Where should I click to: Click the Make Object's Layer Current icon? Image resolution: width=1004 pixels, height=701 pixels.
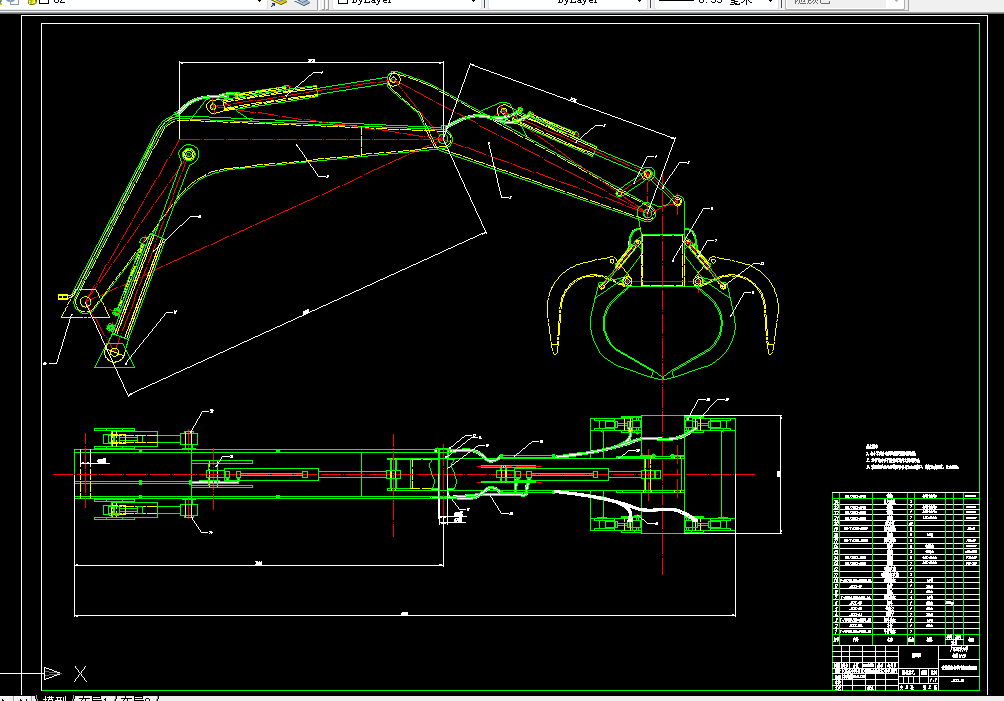click(279, 2)
